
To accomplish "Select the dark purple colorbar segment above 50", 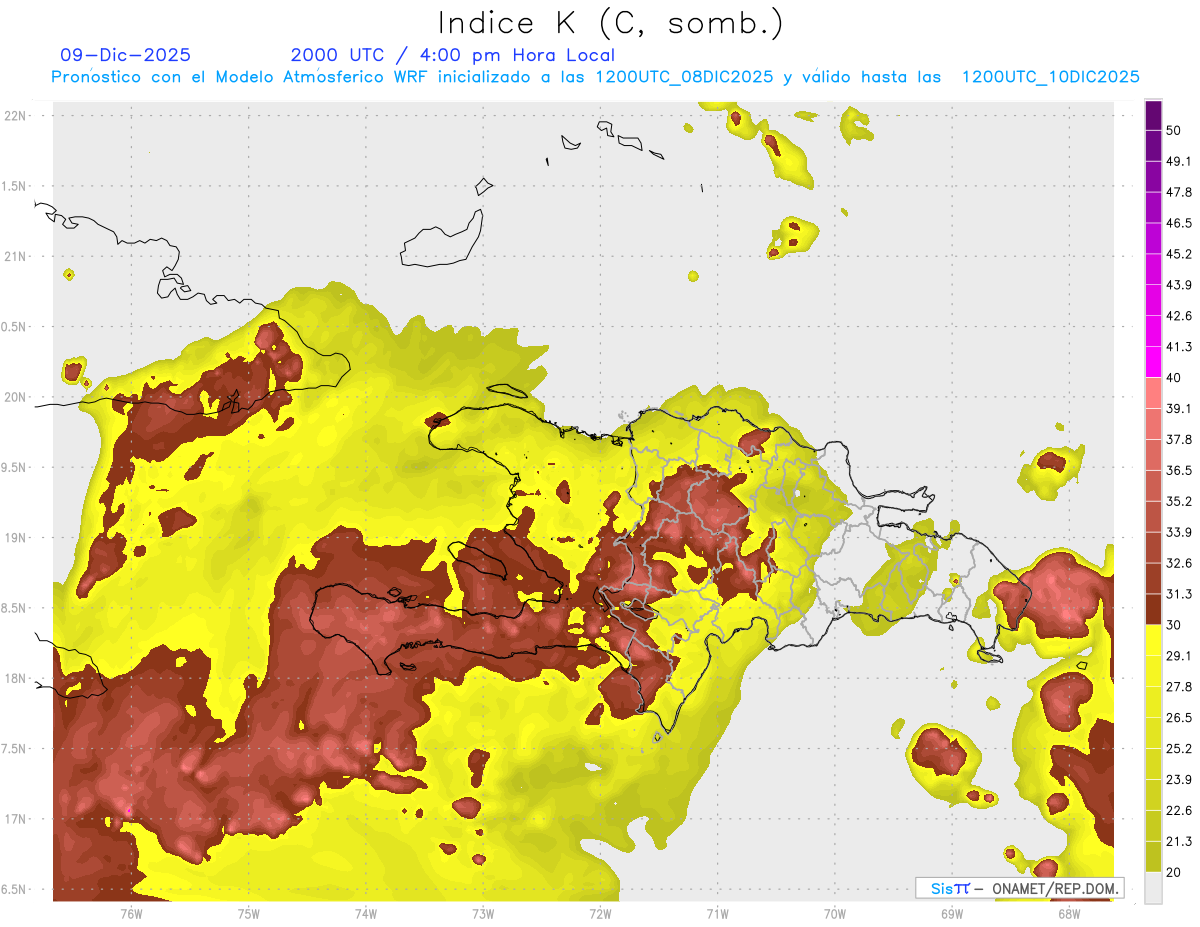I will coord(1153,115).
